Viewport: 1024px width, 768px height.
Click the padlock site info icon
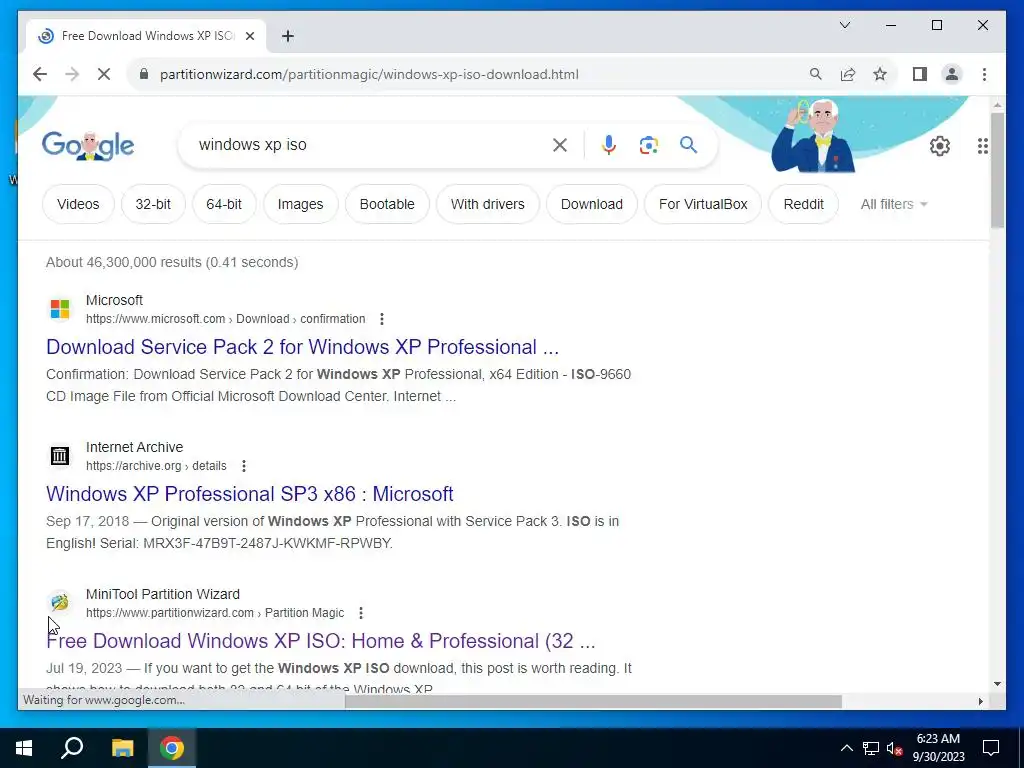(144, 74)
